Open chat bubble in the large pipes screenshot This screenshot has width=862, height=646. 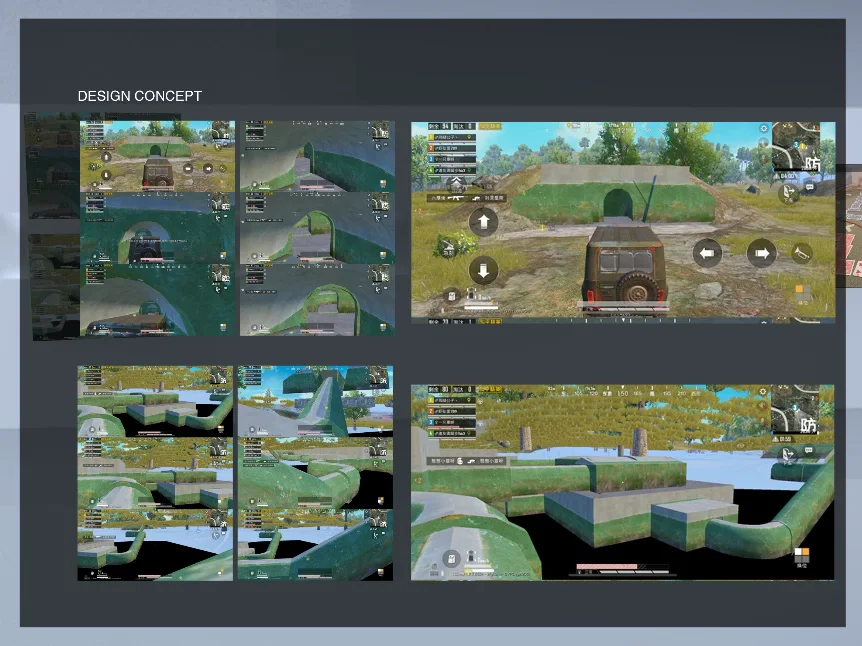tap(809, 450)
